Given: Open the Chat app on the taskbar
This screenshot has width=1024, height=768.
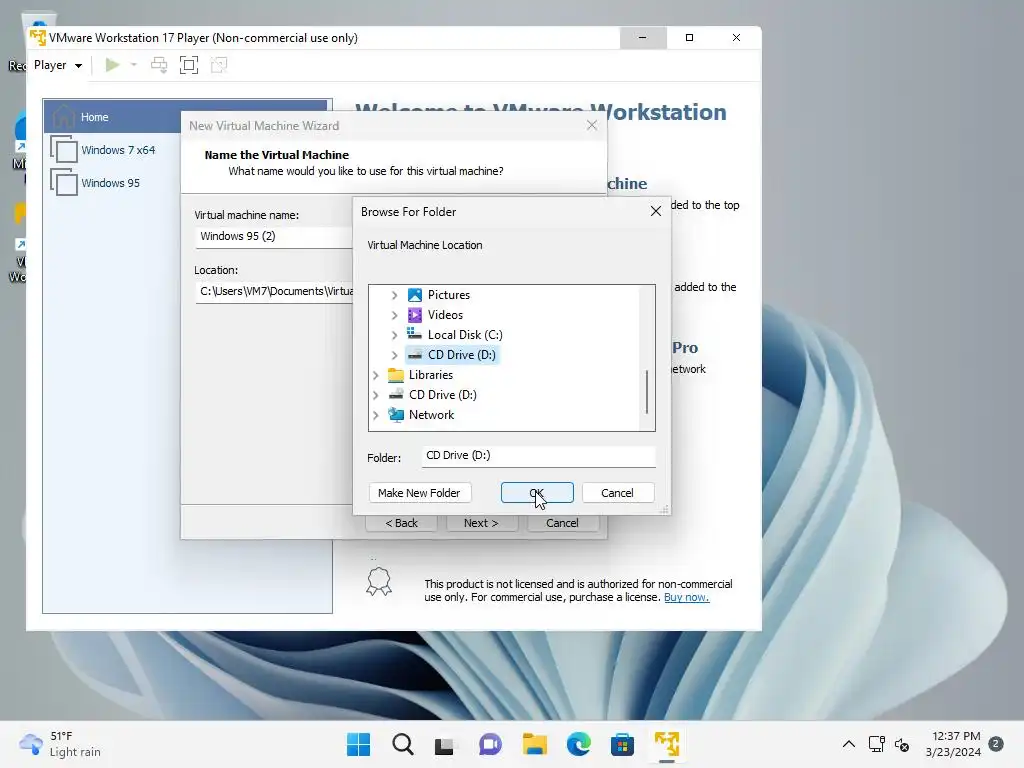Looking at the screenshot, I should pyautogui.click(x=490, y=744).
